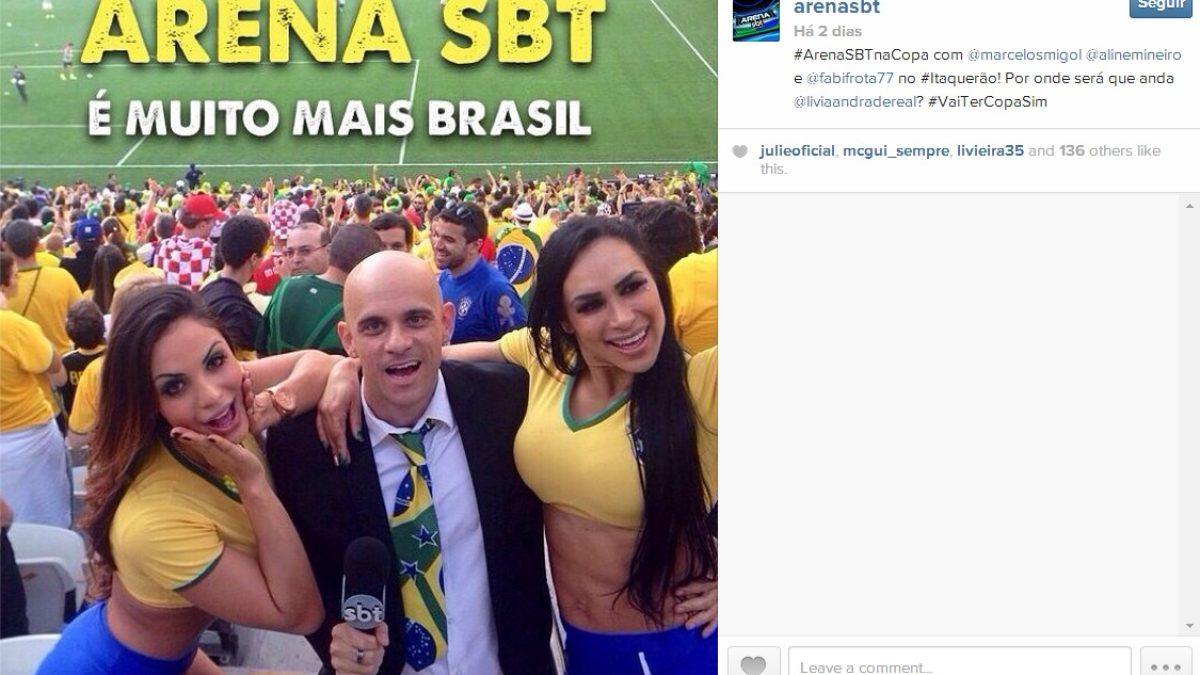Open the arenasbt username link
This screenshot has width=1200, height=675.
pyautogui.click(x=837, y=8)
